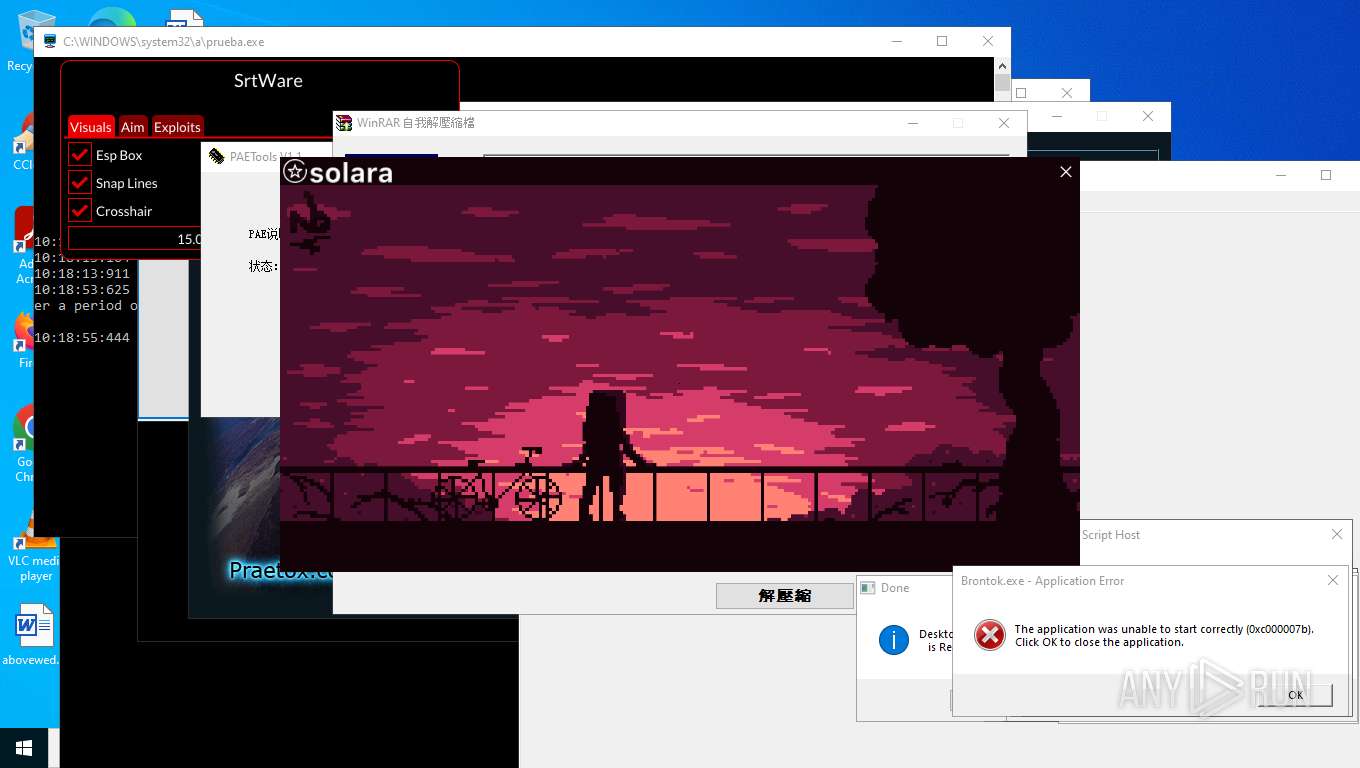The height and width of the screenshot is (768, 1360).
Task: Click the console scrollbar up arrow
Action: click(1002, 67)
